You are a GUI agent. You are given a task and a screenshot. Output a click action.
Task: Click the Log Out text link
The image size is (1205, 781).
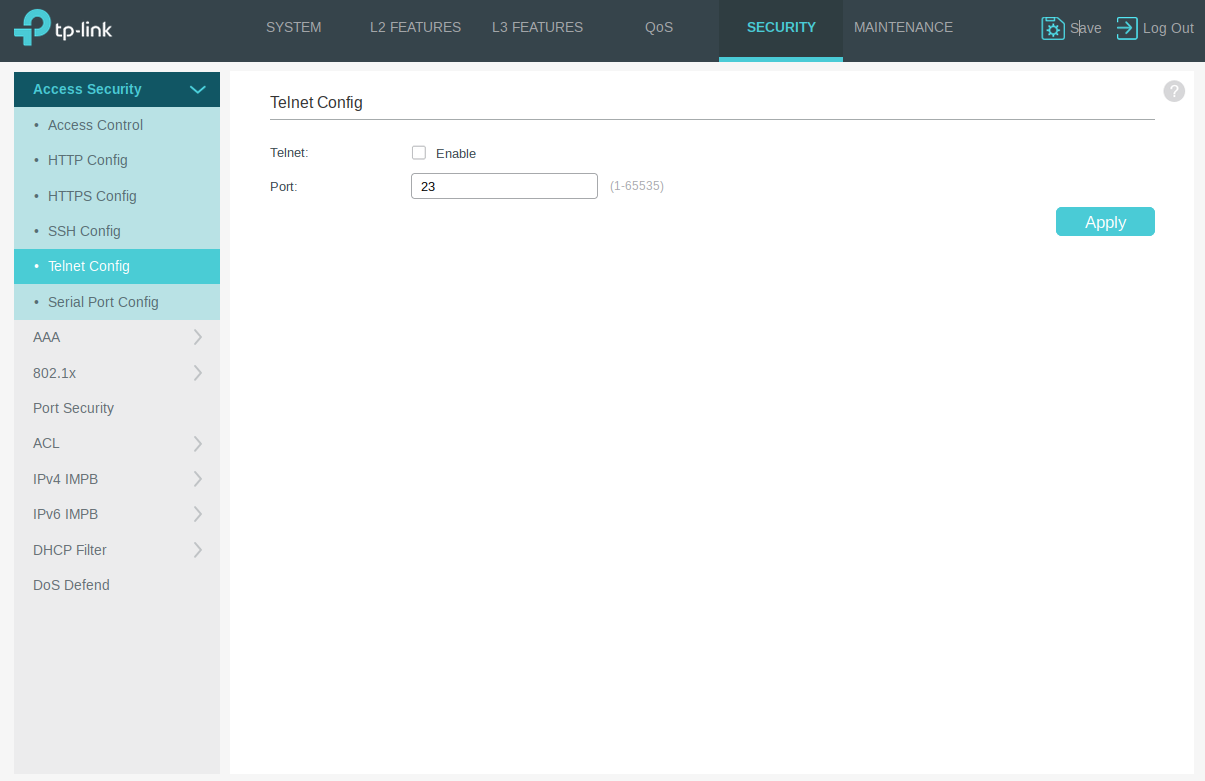tap(1168, 28)
